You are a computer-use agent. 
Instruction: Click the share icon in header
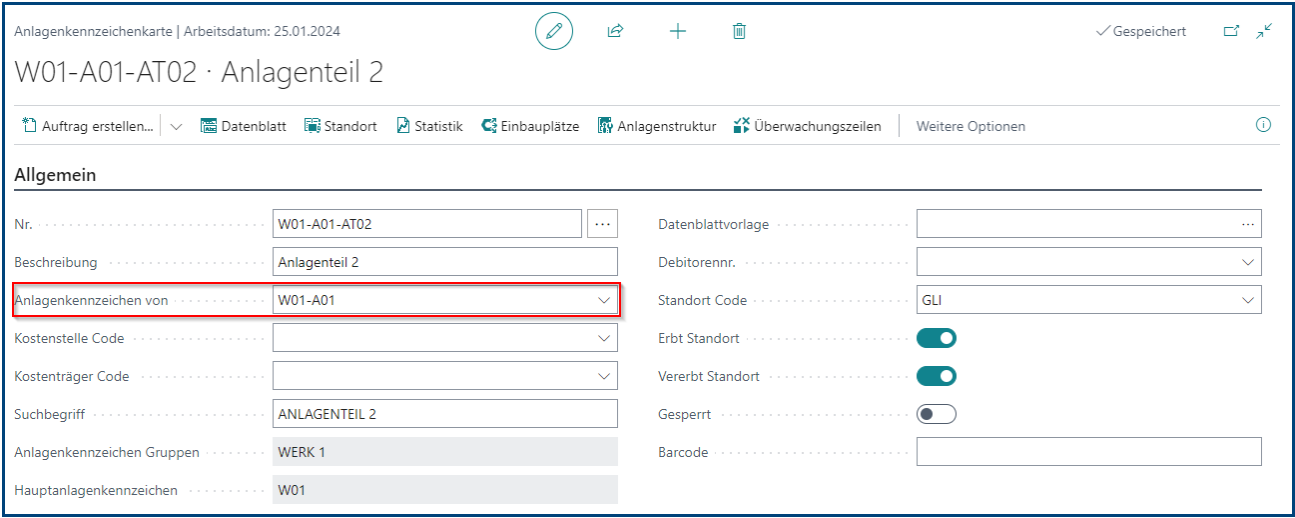pos(615,31)
